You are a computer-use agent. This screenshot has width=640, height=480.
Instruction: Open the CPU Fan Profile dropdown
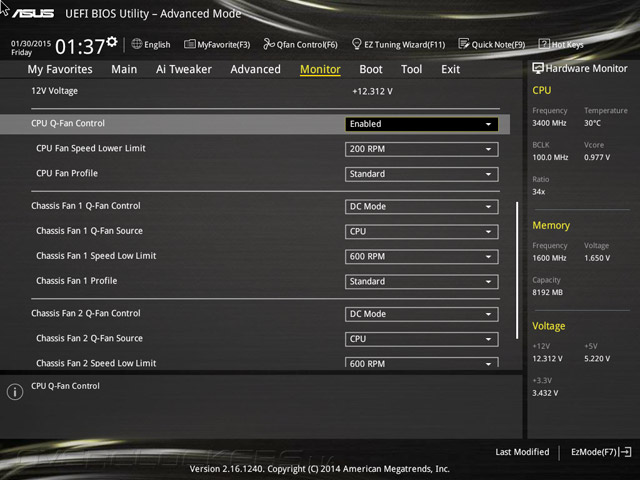pos(422,174)
